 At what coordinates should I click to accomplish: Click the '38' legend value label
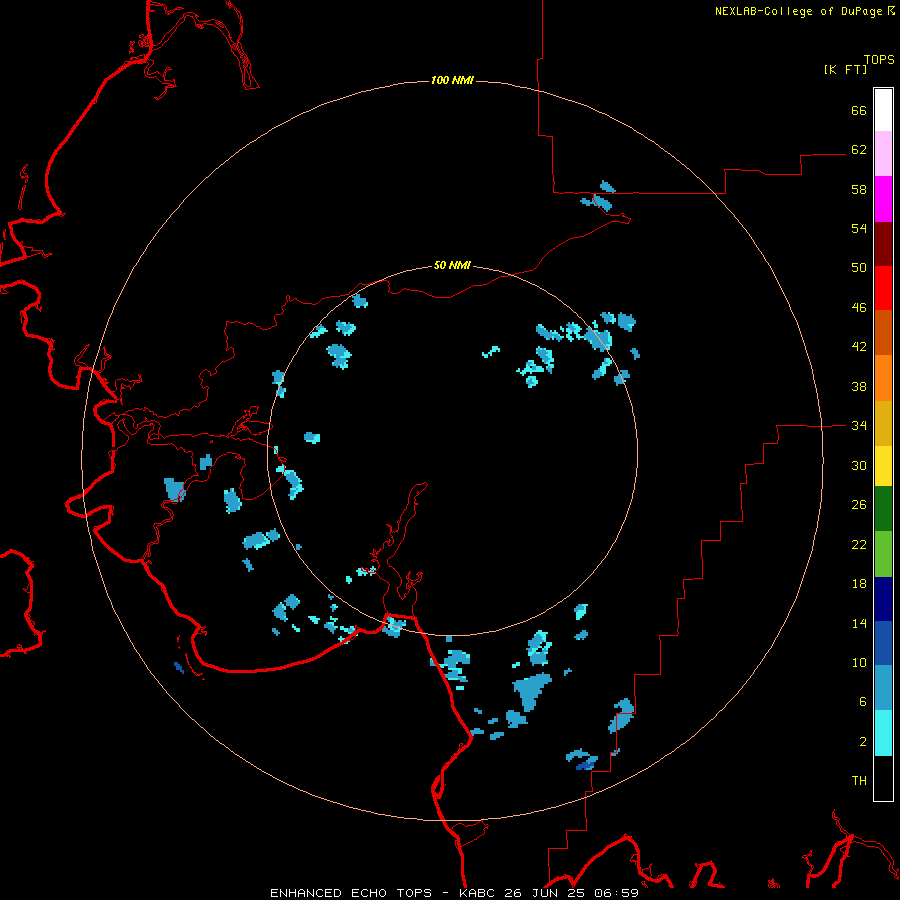pos(859,387)
